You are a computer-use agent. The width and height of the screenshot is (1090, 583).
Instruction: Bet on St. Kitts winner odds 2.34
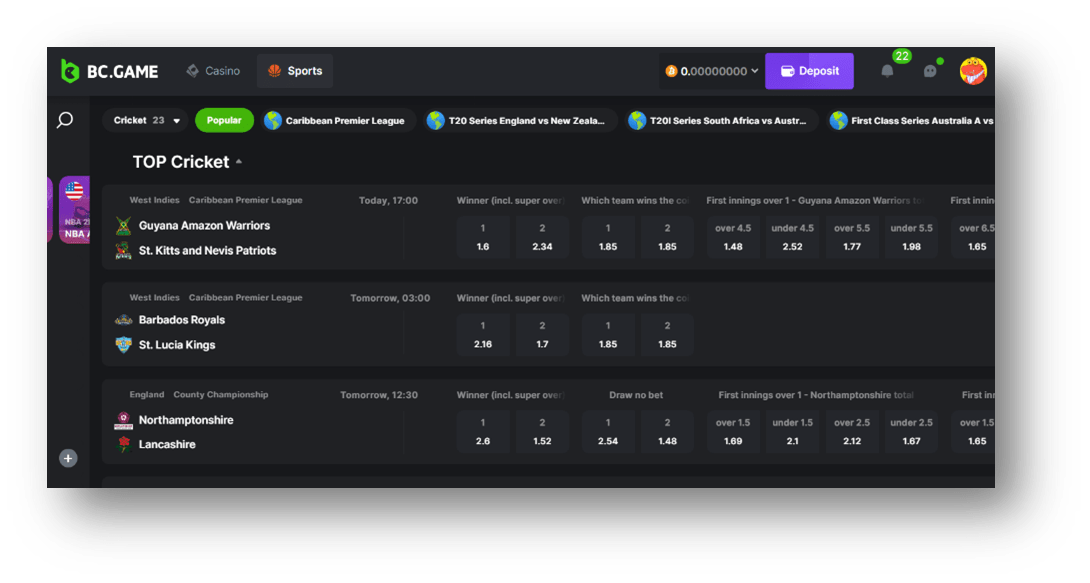542,237
